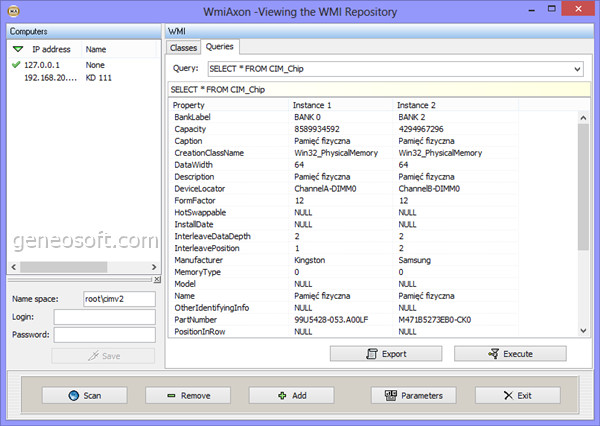Image resolution: width=600 pixels, height=426 pixels.
Task: Click the Property column header
Action: [x=189, y=105]
